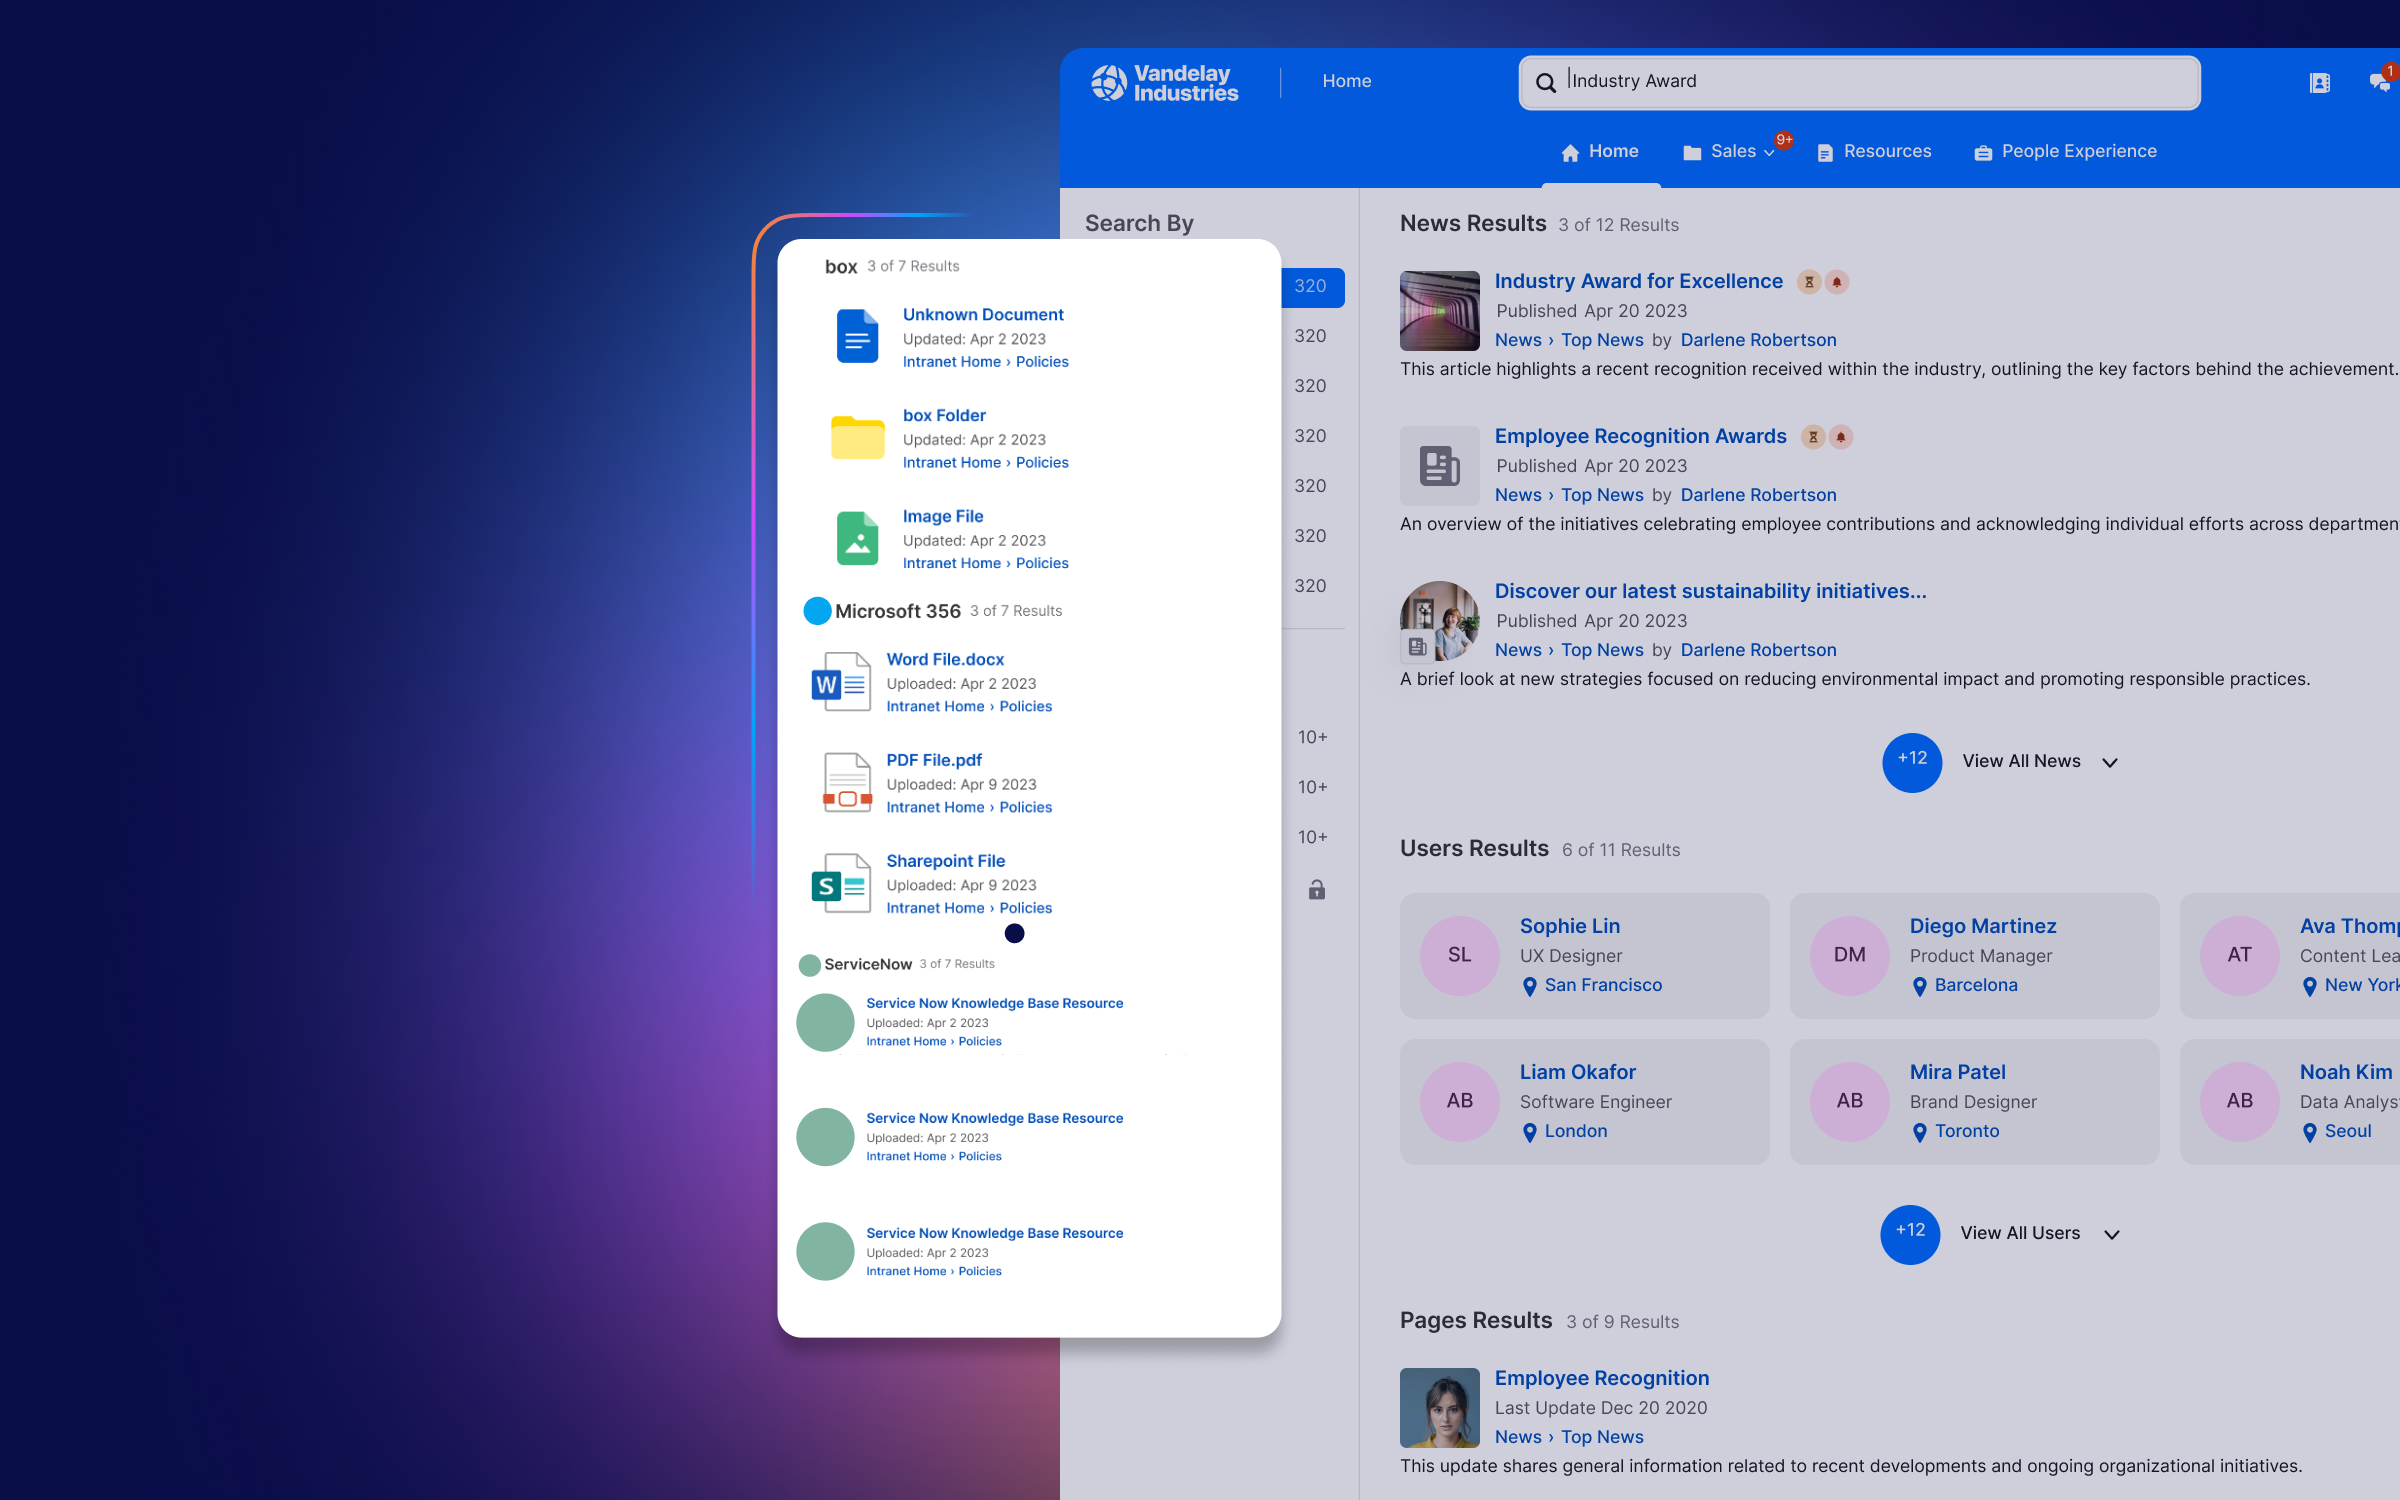Select the Home navigation tab
Image resolution: width=2400 pixels, height=1500 pixels.
click(1600, 152)
